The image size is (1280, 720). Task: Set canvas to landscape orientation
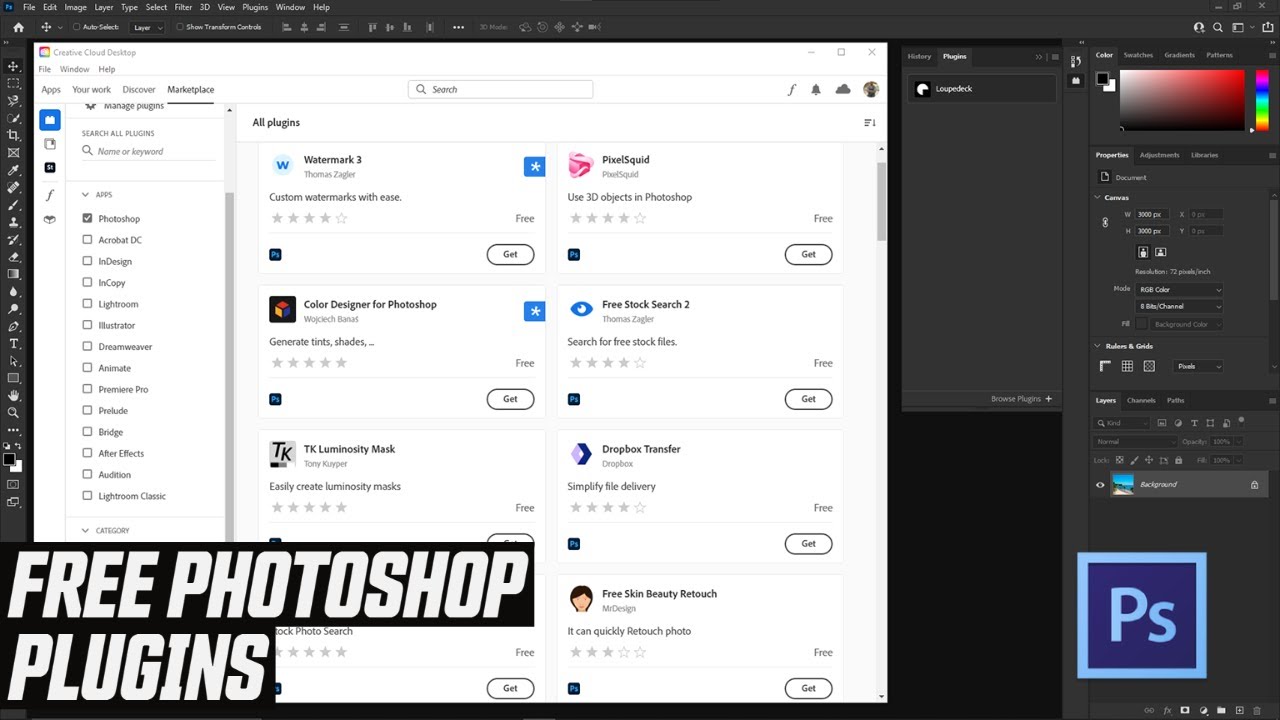[1161, 252]
